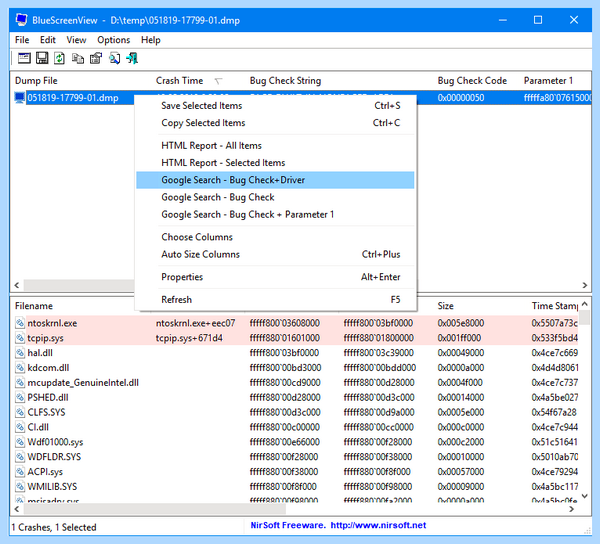Open Choose Columns from context menu
This screenshot has width=600, height=544.
pos(275,237)
